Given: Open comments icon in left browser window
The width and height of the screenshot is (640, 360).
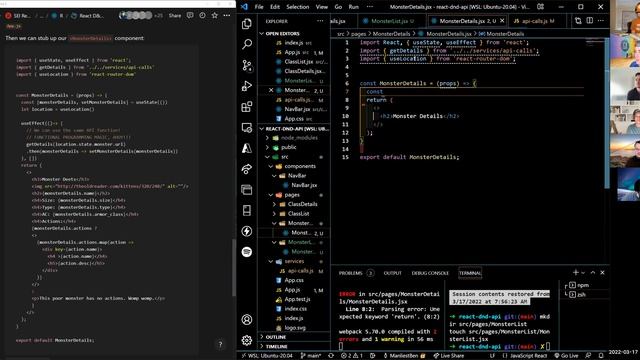Looking at the screenshot, I should tap(190, 16).
